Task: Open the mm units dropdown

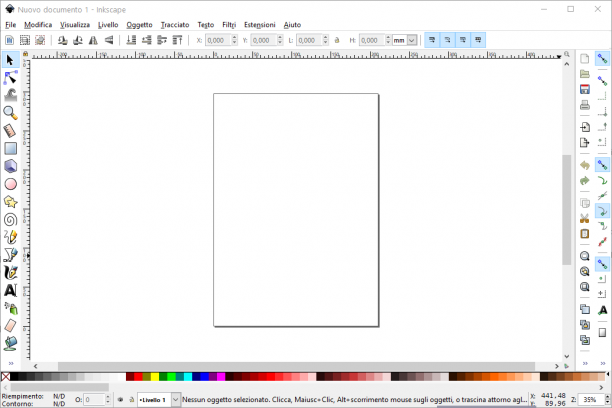Action: click(x=412, y=40)
